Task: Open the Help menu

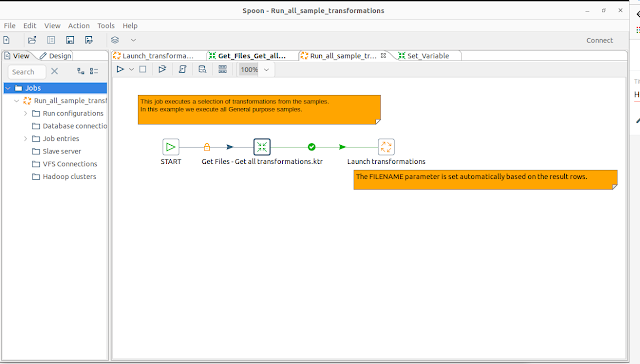Action: click(130, 25)
